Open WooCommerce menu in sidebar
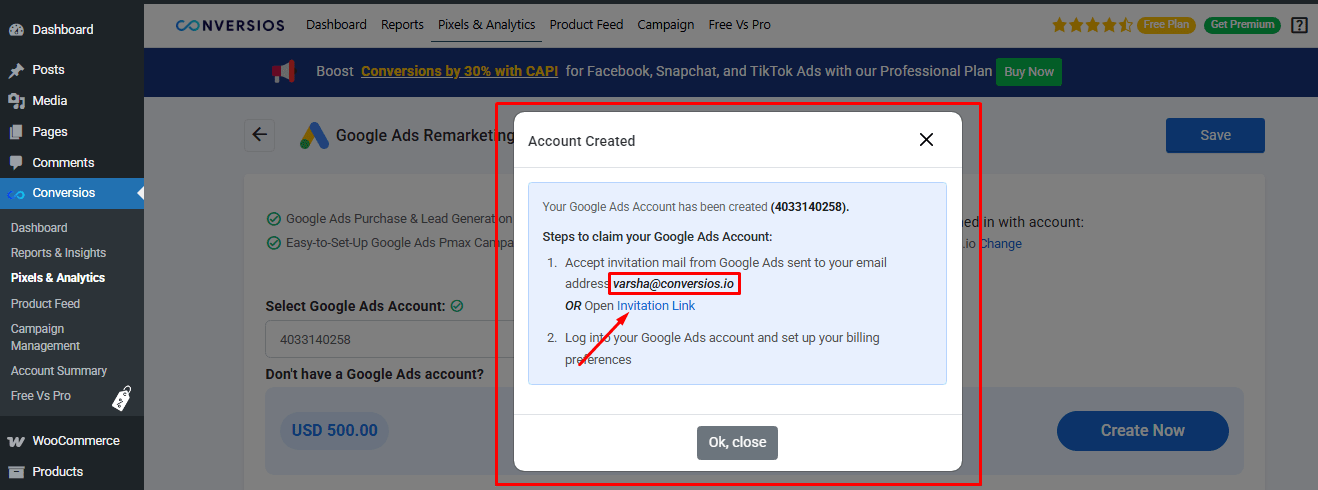The height and width of the screenshot is (490, 1318). pos(75,441)
